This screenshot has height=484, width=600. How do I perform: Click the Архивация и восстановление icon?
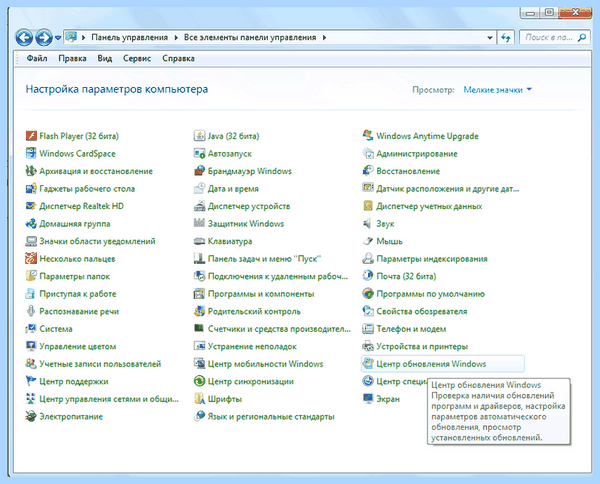click(31, 171)
